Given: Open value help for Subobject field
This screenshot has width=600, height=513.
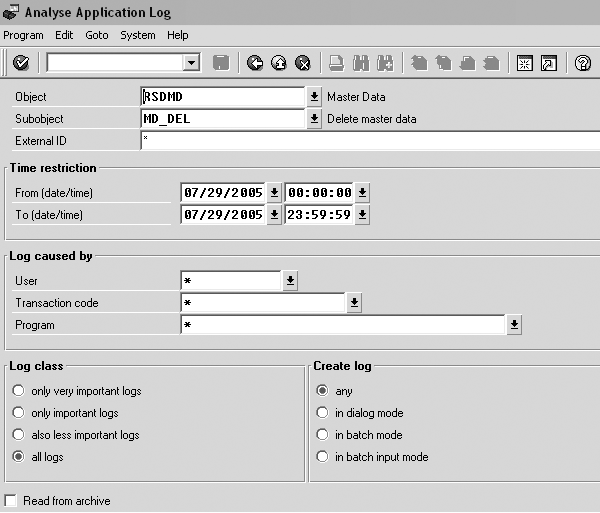Looking at the screenshot, I should [x=314, y=119].
